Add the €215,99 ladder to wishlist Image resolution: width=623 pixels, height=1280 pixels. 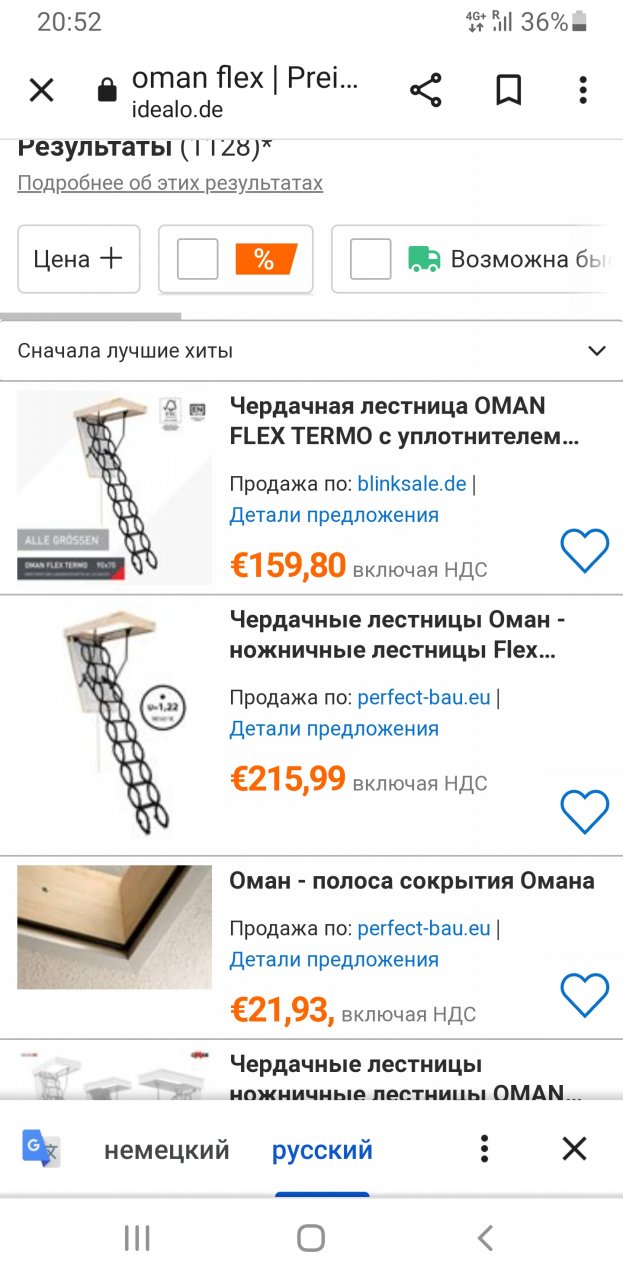[584, 811]
